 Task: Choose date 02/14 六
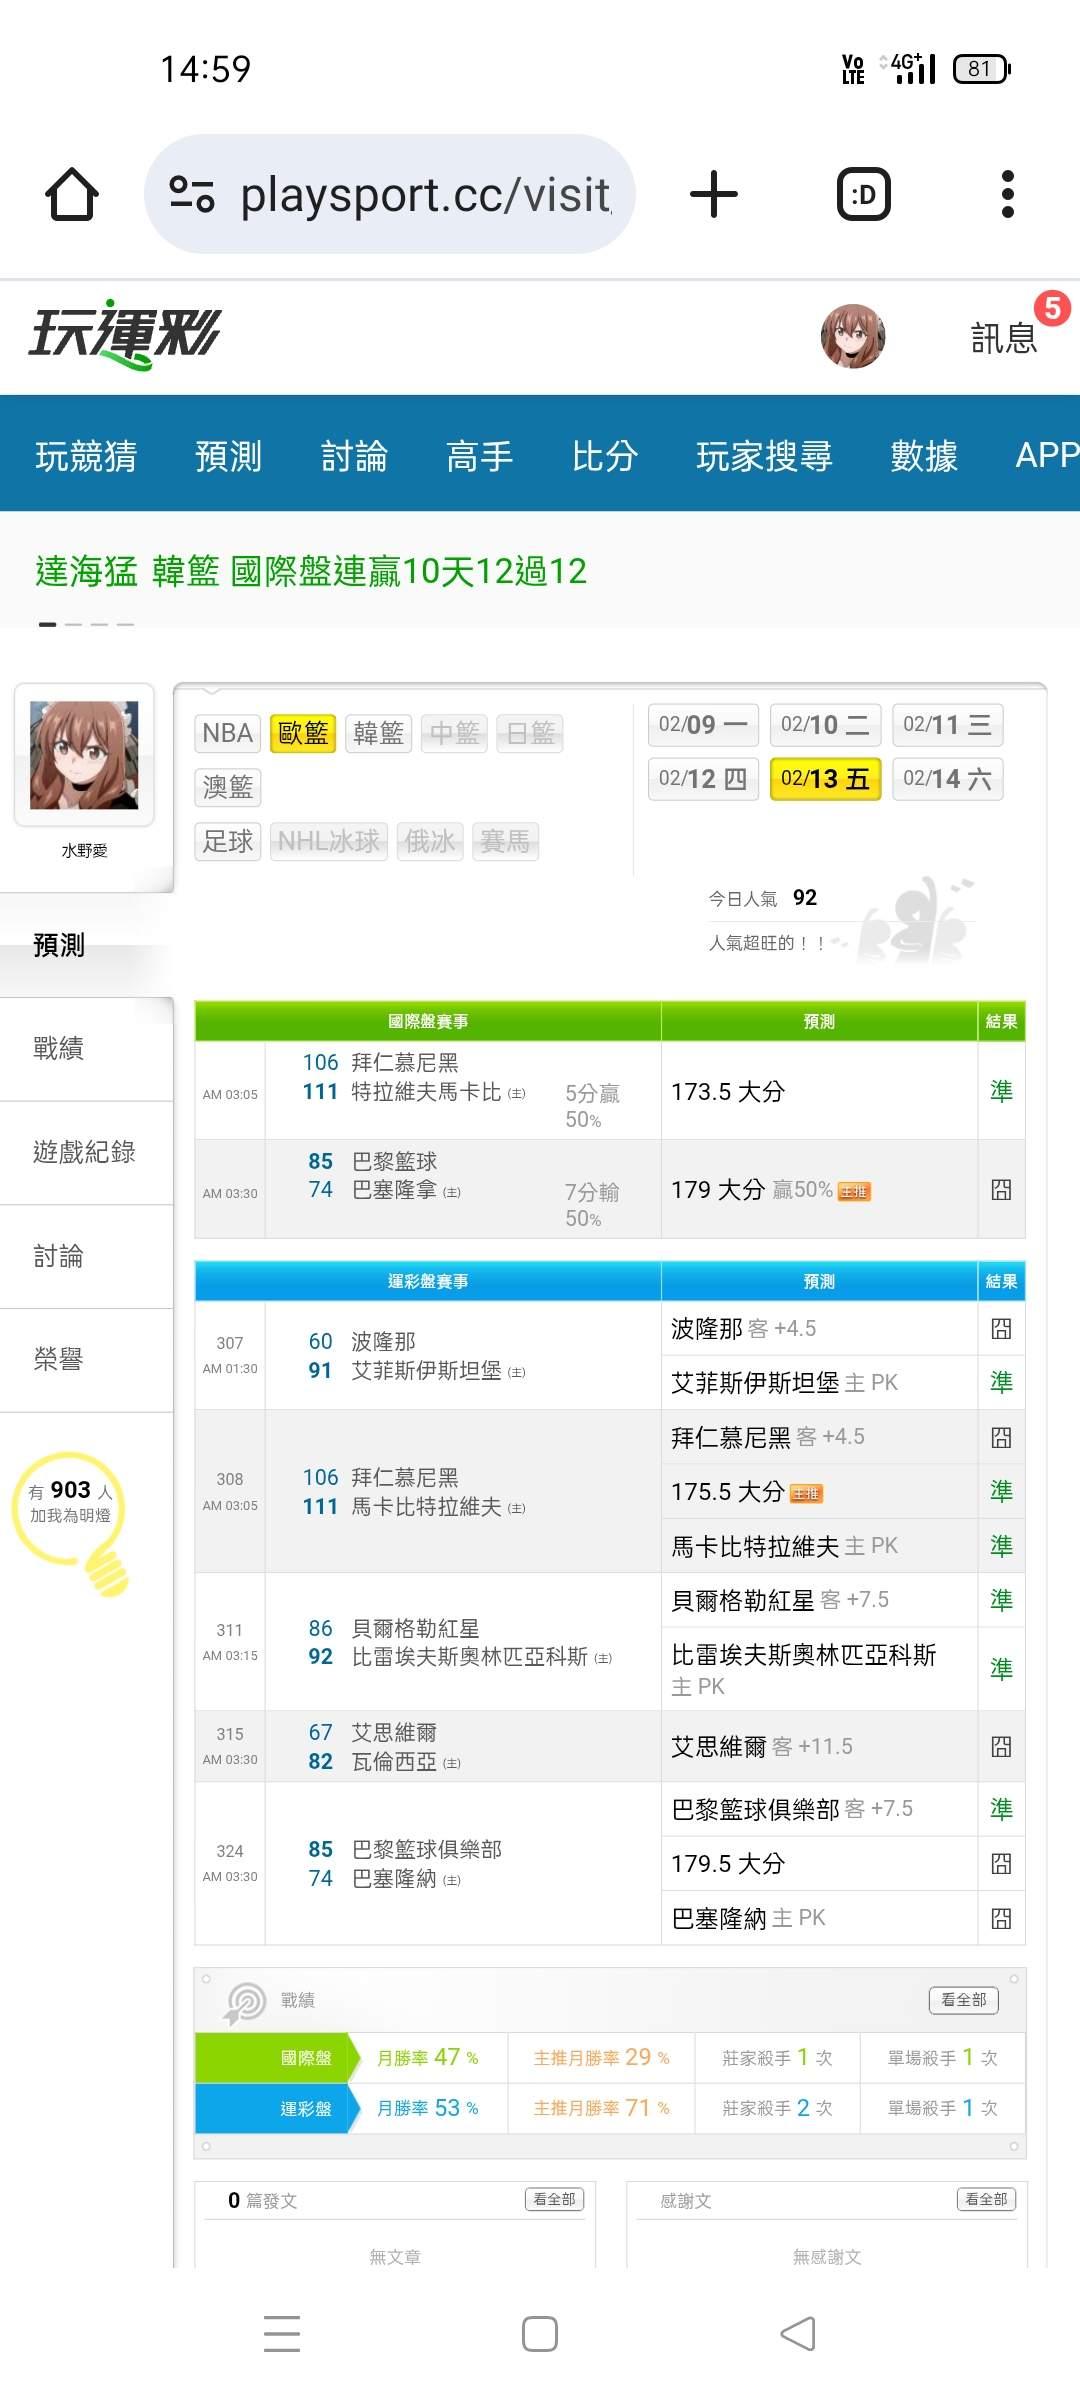tap(947, 779)
